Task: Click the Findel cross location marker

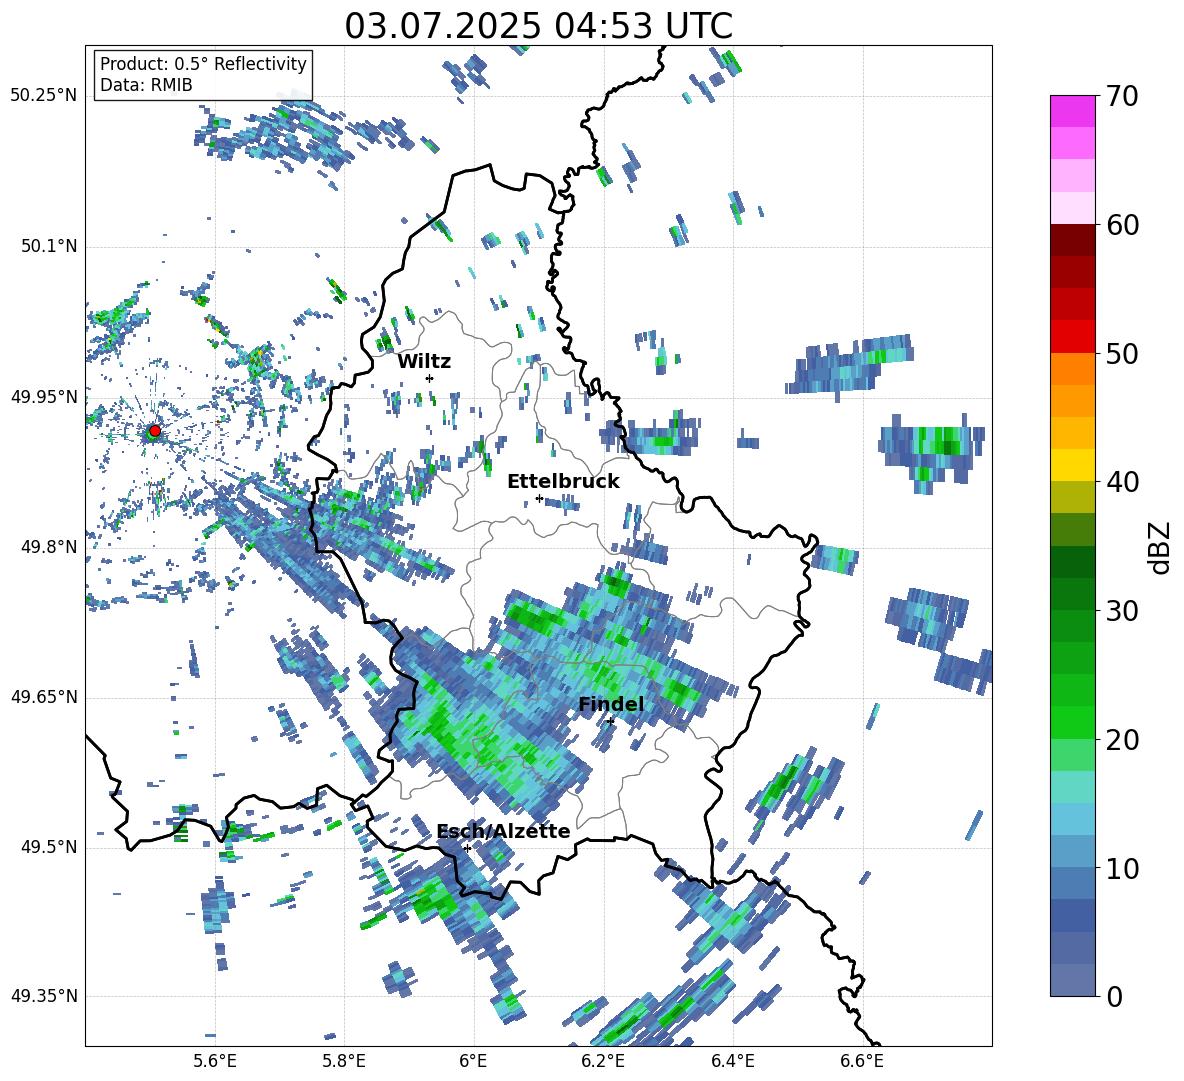Action: pyautogui.click(x=610, y=721)
